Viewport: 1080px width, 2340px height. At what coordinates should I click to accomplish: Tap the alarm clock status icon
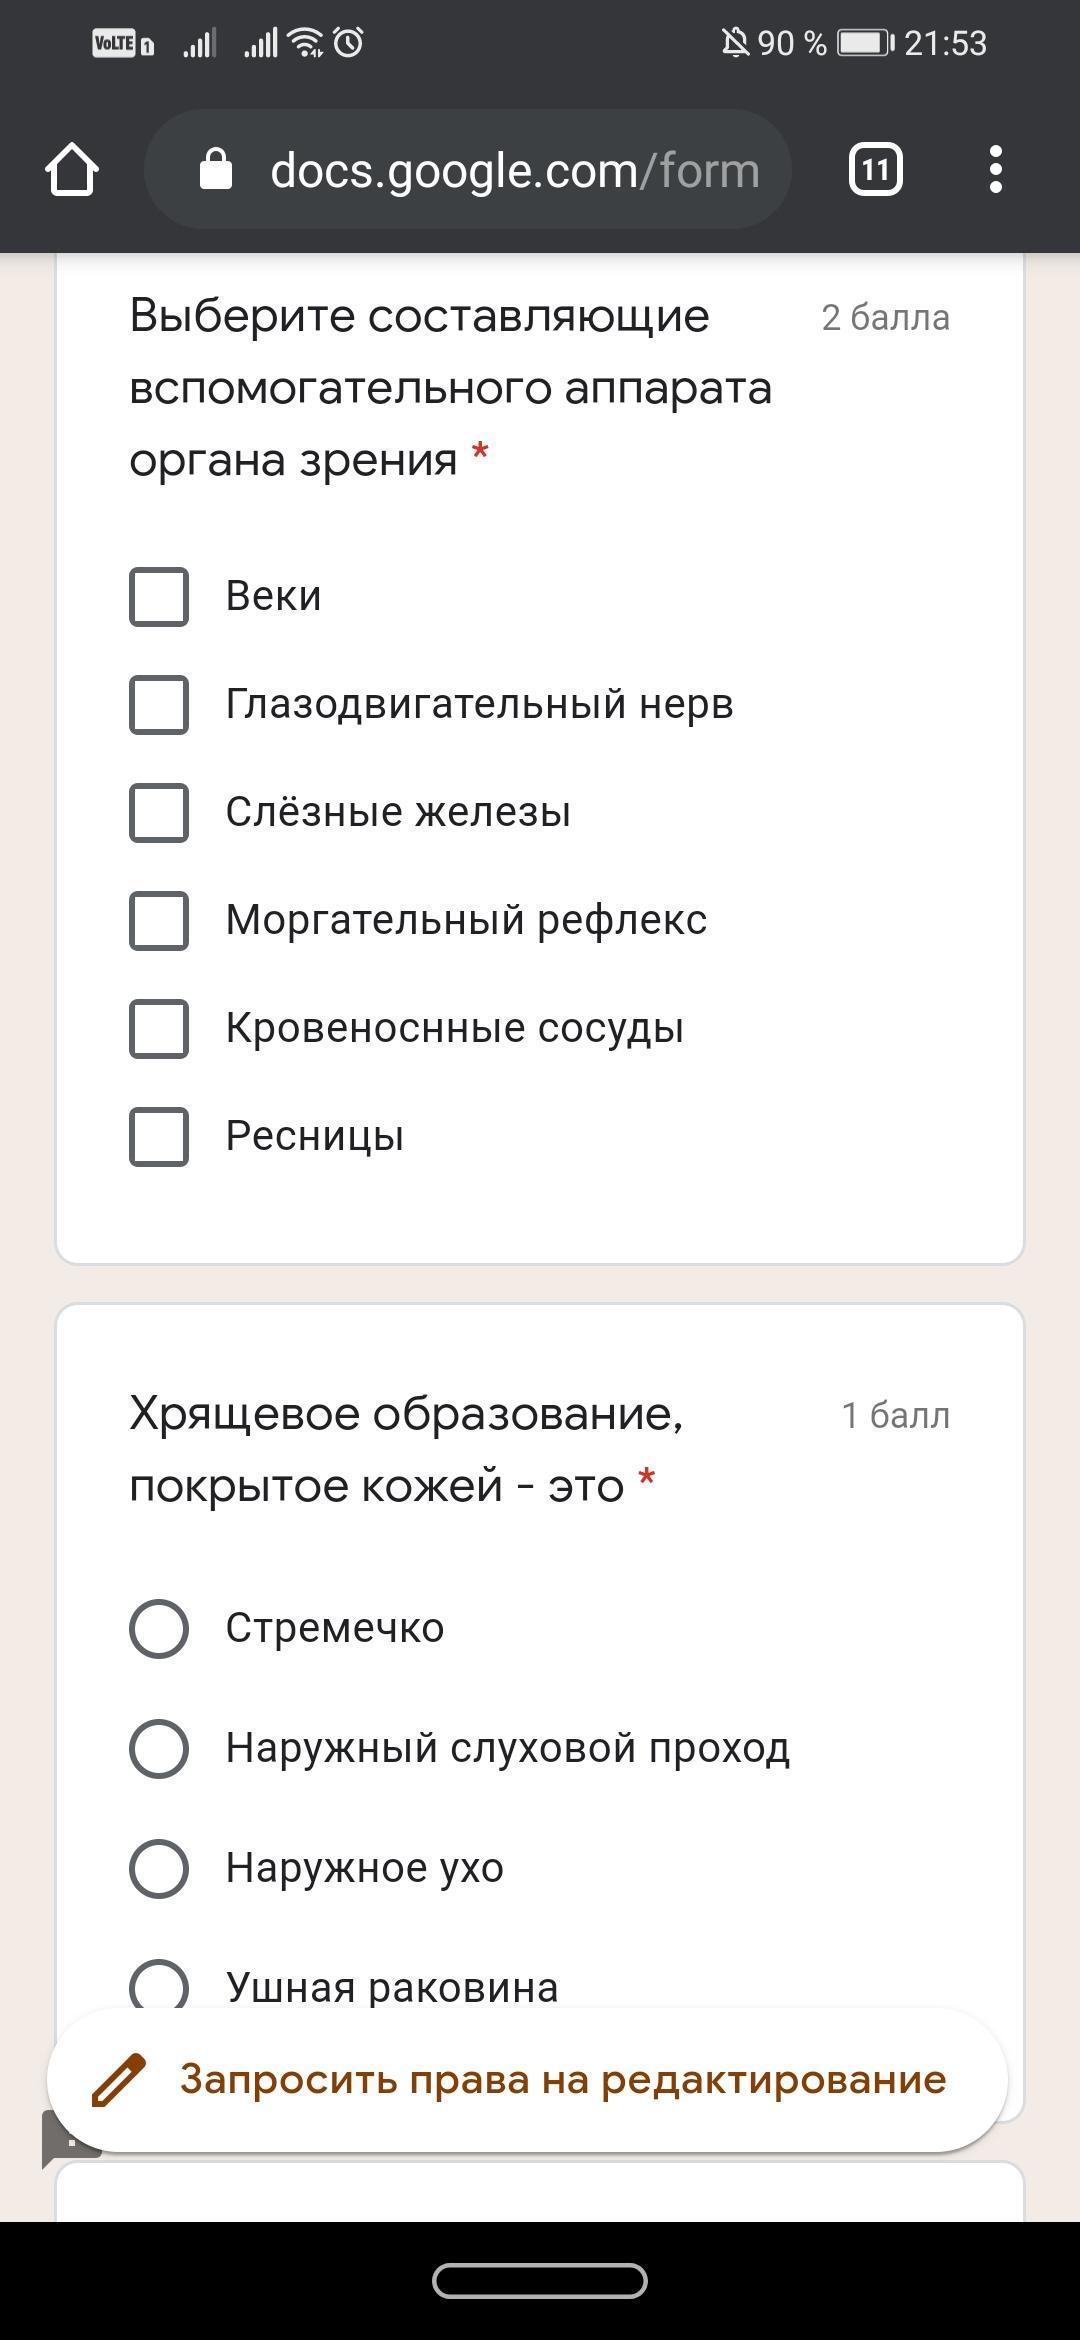point(348,43)
